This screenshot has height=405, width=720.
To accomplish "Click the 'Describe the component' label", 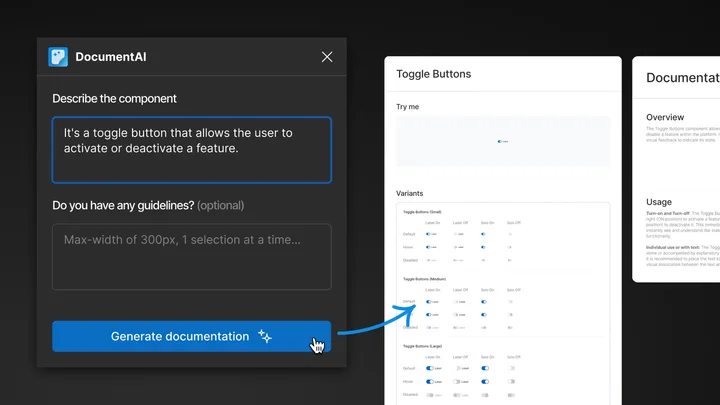I will click(114, 99).
